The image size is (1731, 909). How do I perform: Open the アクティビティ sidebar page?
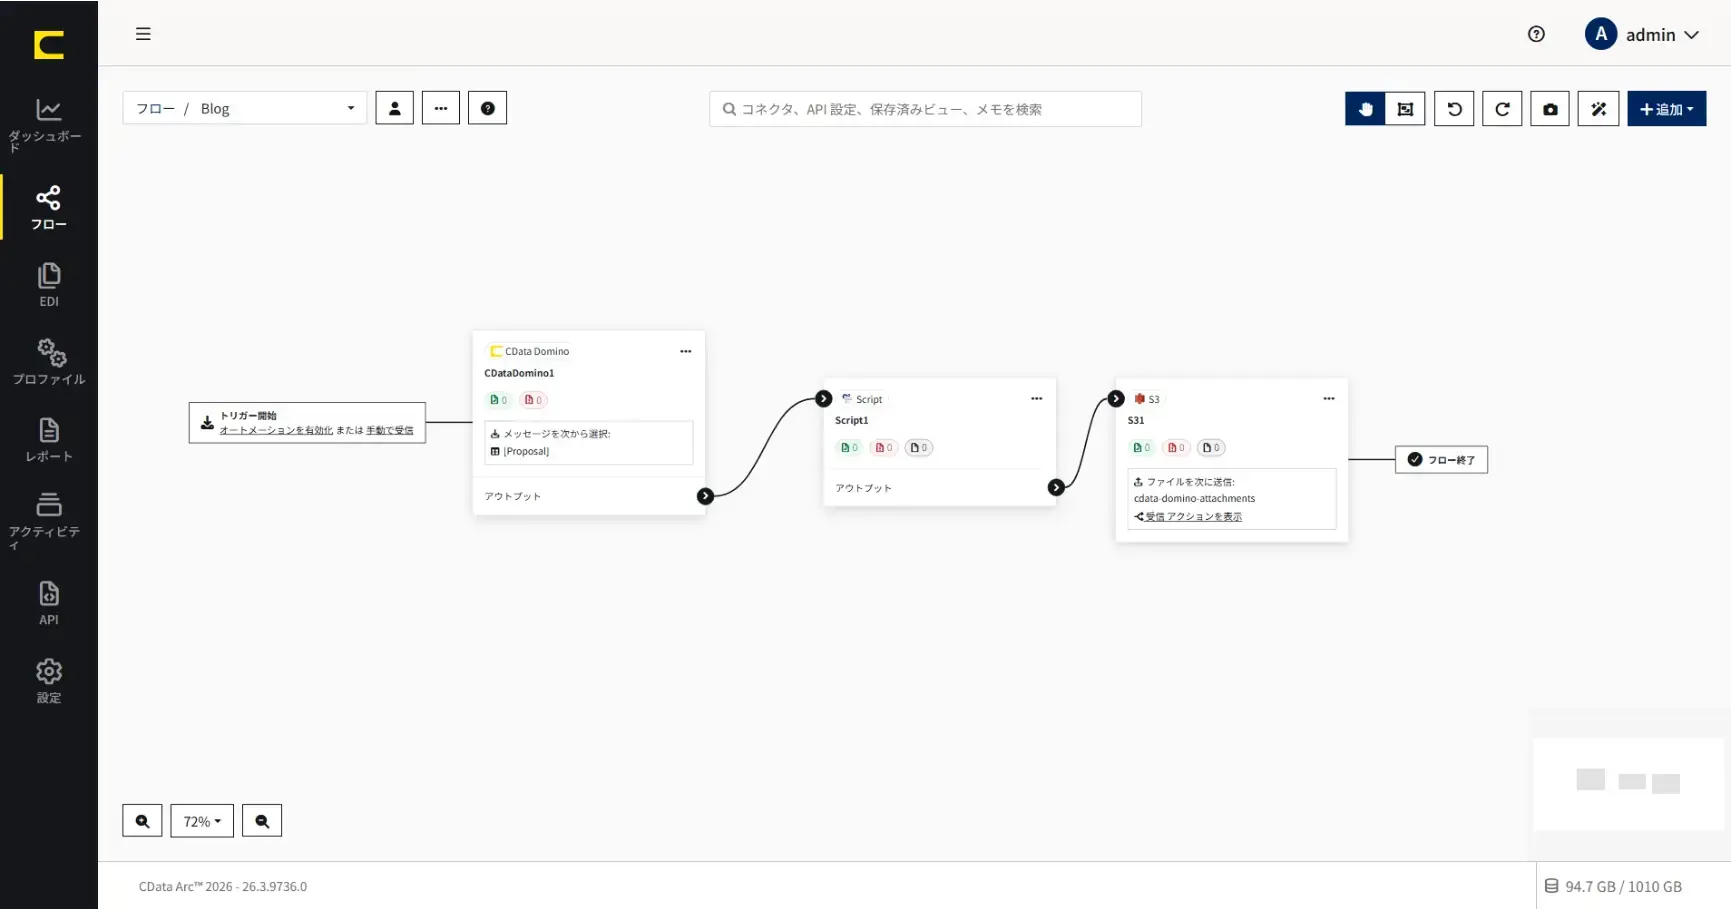48,520
